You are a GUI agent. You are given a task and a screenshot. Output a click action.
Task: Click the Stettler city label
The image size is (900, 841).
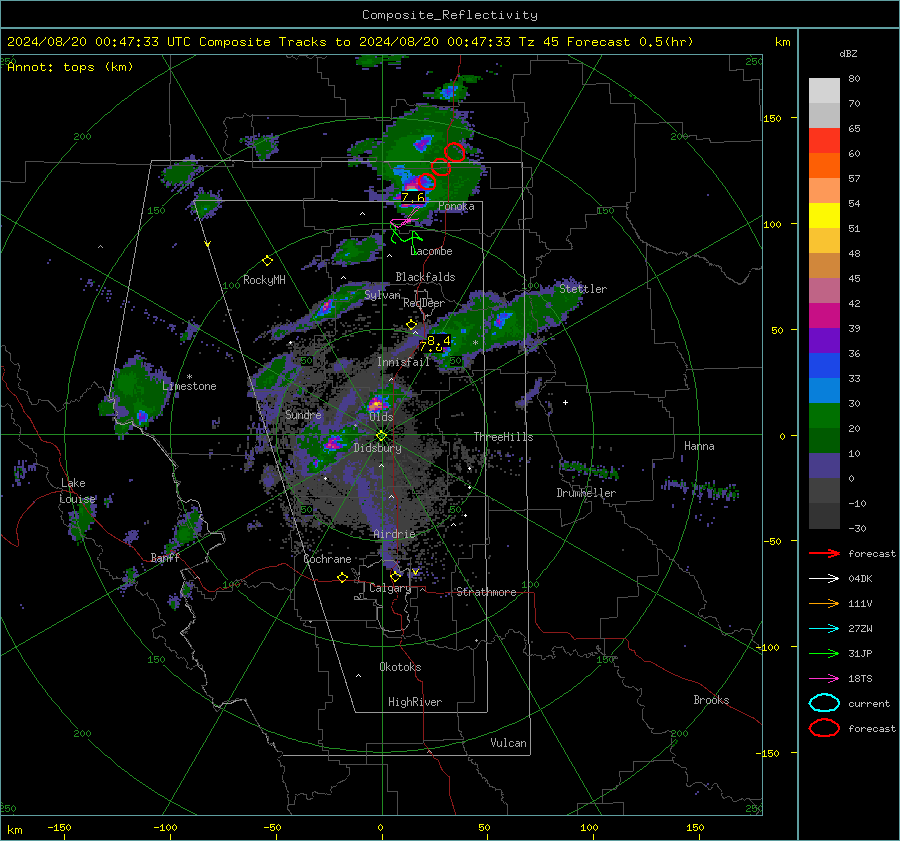coord(583,289)
